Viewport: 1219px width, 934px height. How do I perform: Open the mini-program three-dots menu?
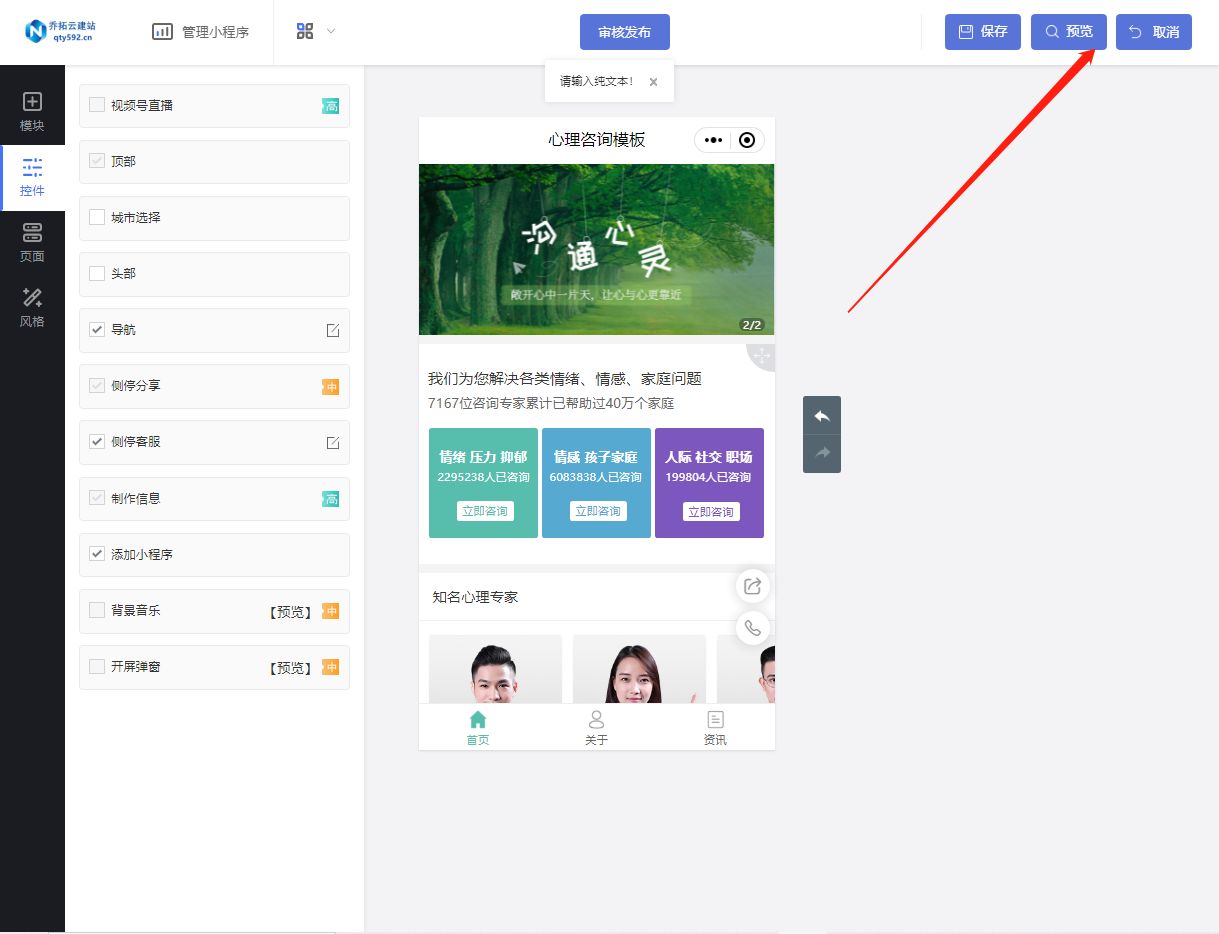pos(713,140)
